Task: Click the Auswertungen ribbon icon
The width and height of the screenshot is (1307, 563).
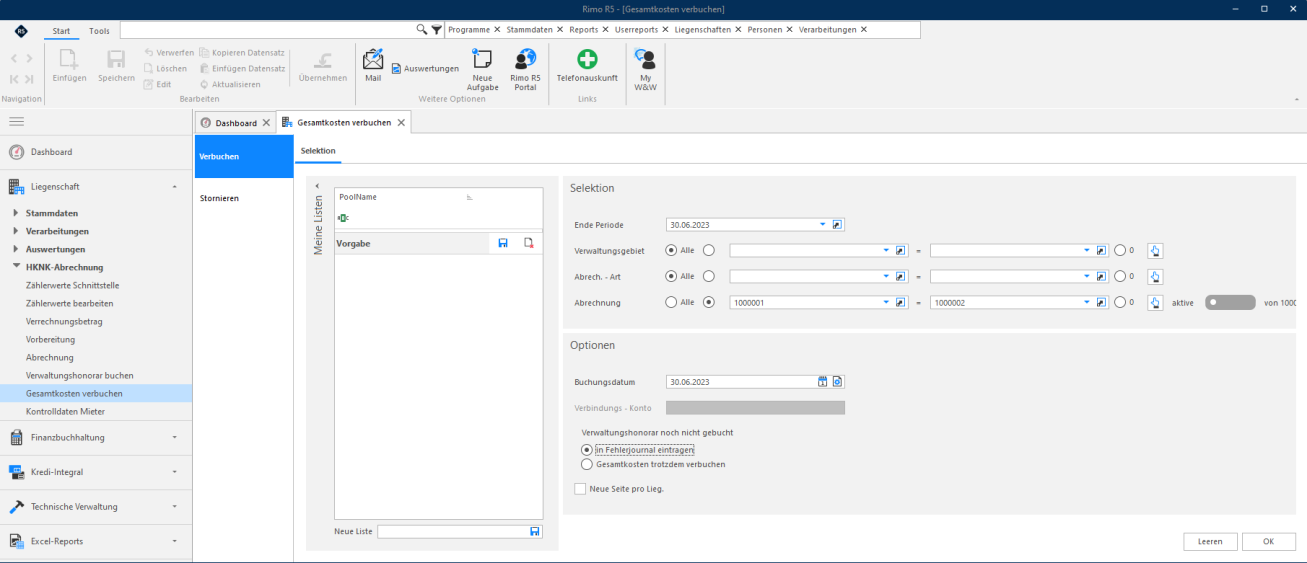Action: point(425,69)
